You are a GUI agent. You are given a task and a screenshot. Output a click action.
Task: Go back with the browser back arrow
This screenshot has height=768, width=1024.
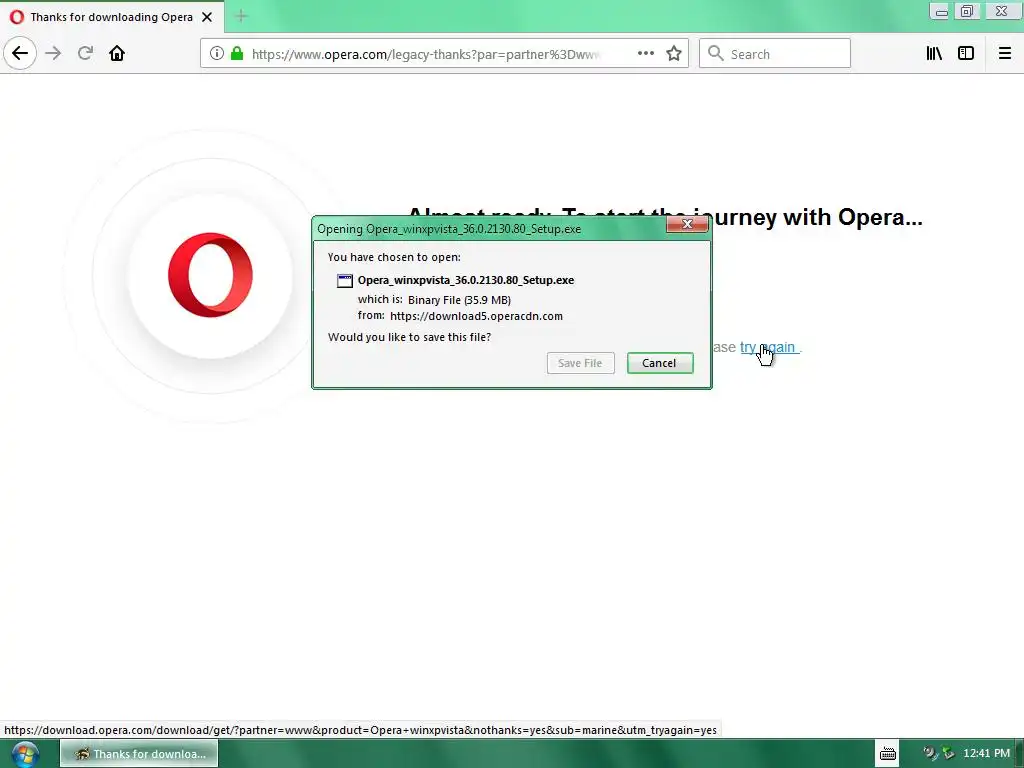click(20, 53)
